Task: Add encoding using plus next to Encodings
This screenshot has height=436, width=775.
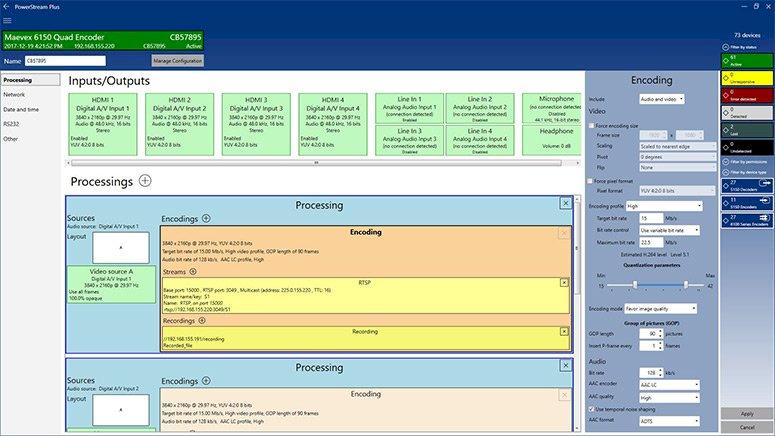Action: point(206,217)
